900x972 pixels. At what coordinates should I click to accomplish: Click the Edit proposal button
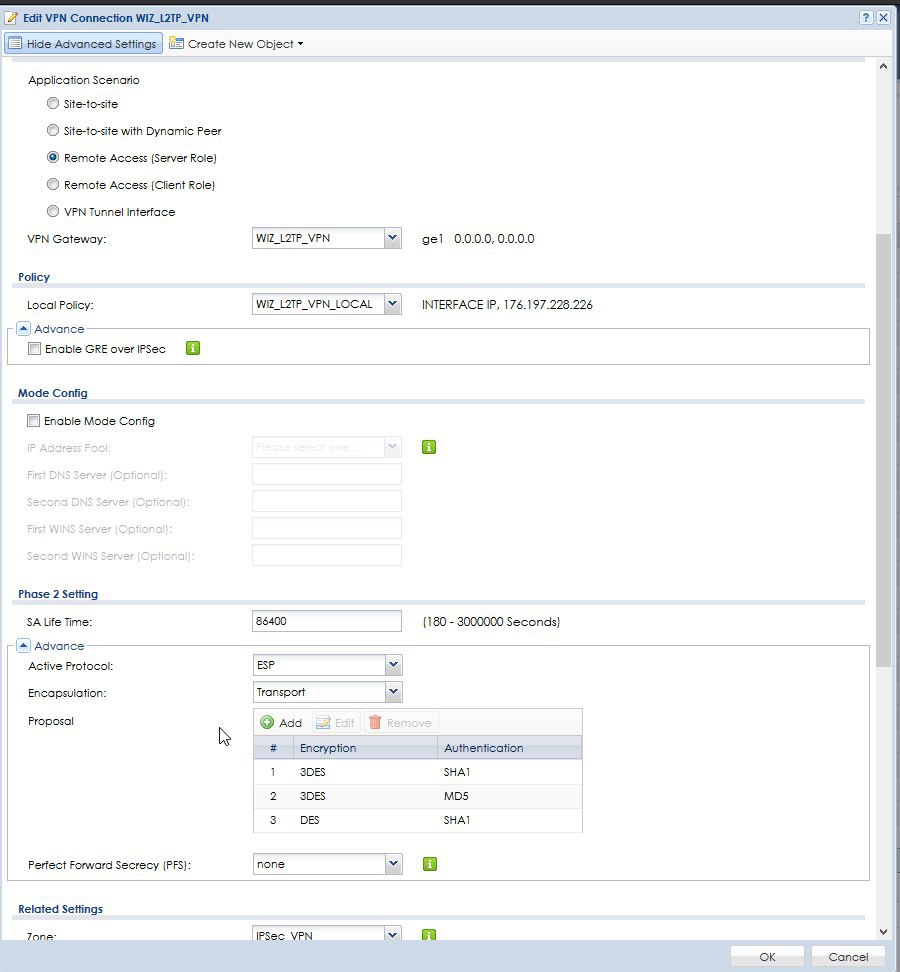tap(335, 722)
